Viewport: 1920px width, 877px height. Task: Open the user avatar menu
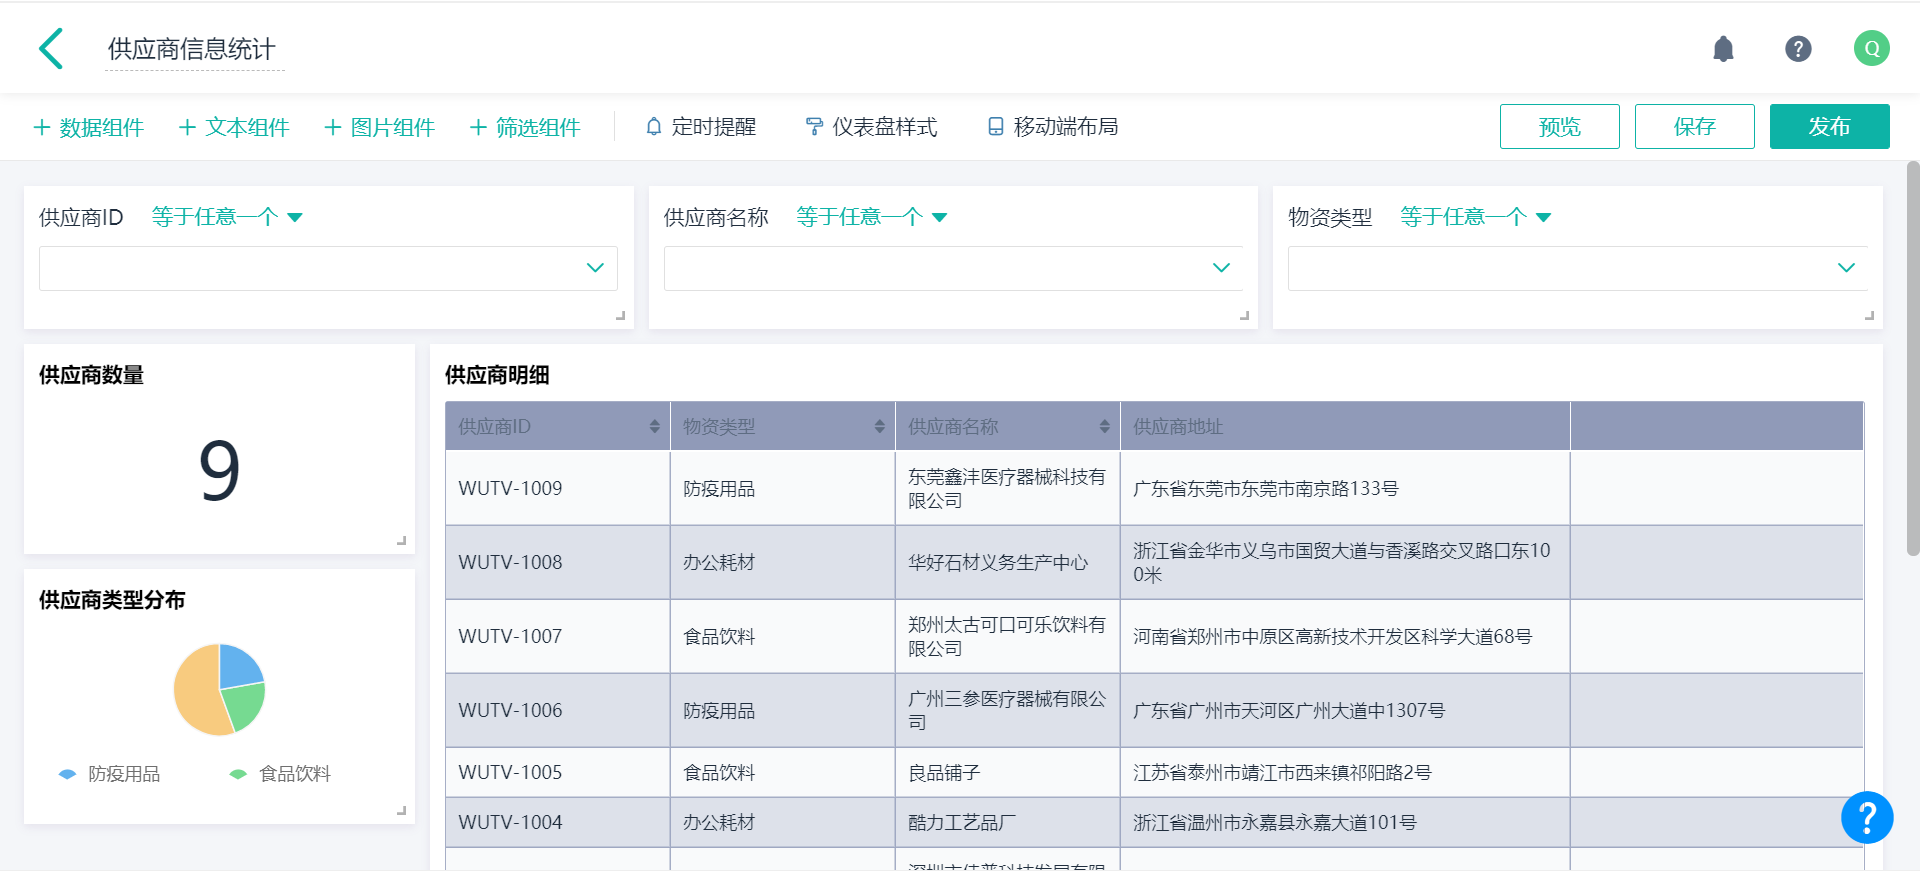point(1870,49)
